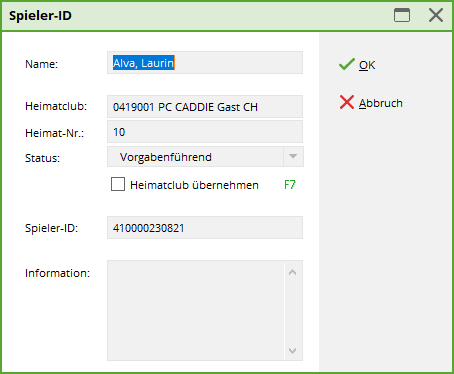Image resolution: width=454 pixels, height=374 pixels.
Task: Click the Name field with Alva, Laurin
Action: point(205,63)
